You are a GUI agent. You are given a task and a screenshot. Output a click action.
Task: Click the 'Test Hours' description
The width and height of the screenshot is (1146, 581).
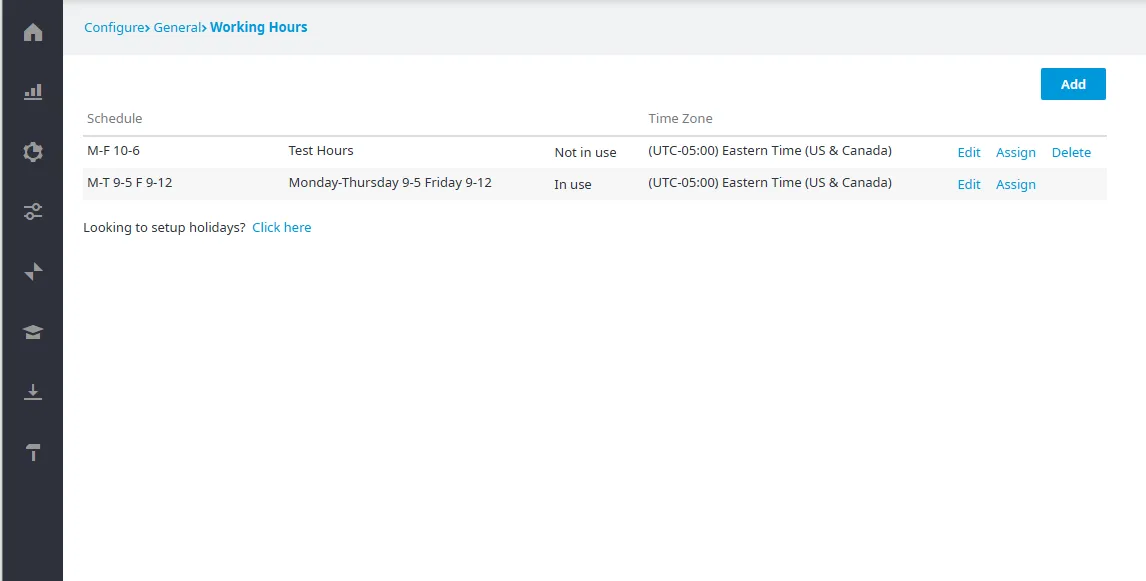[321, 151]
